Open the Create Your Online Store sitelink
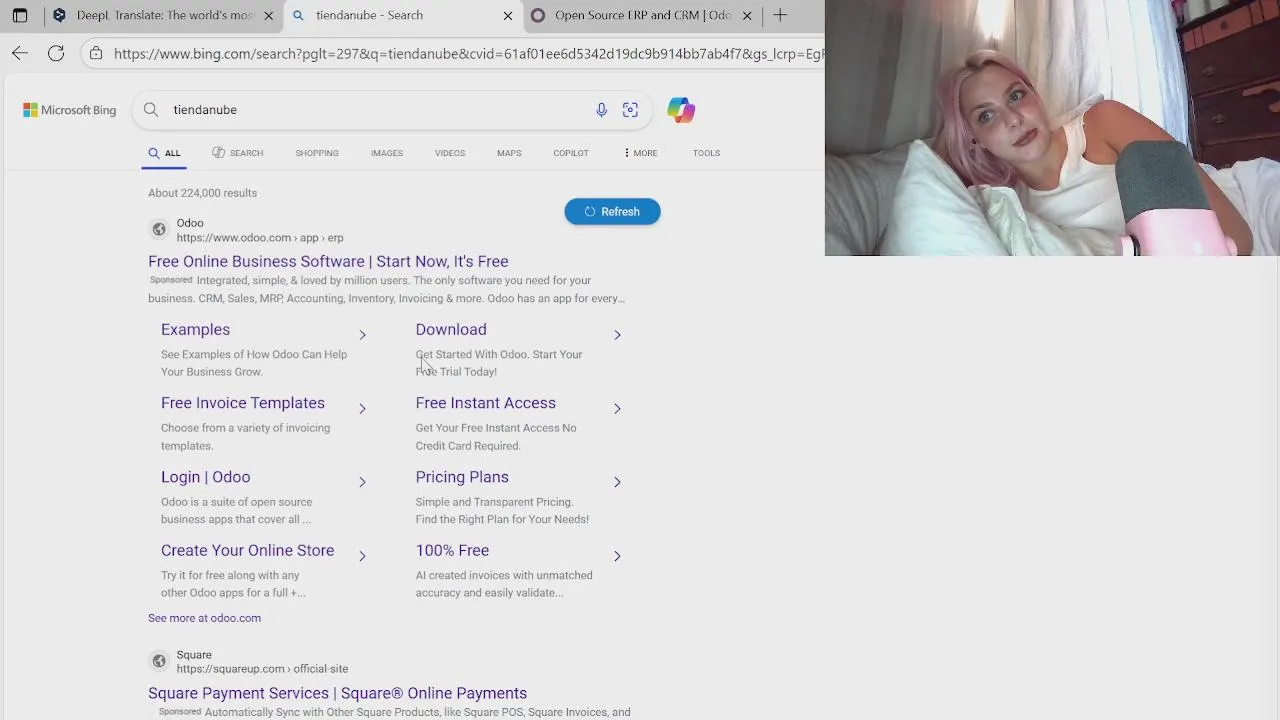 pos(248,551)
